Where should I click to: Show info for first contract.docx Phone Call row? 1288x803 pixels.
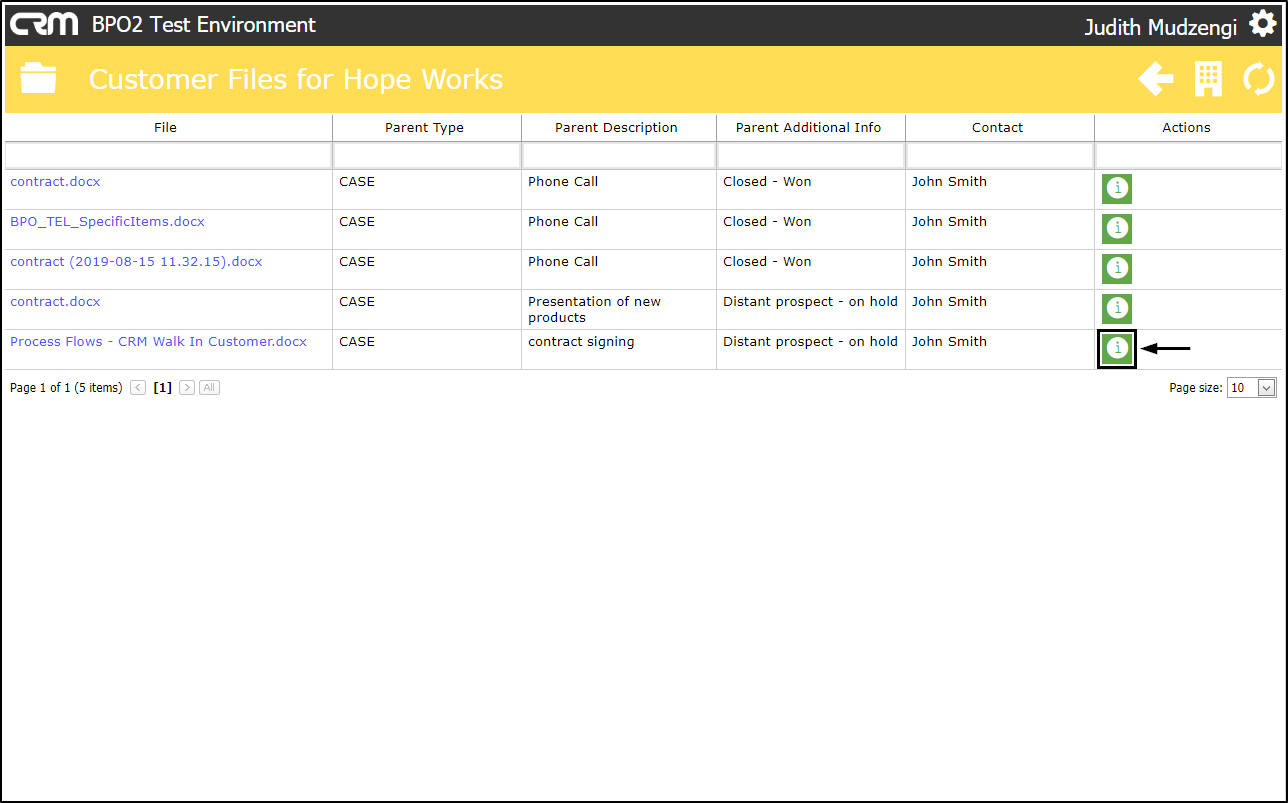1117,189
